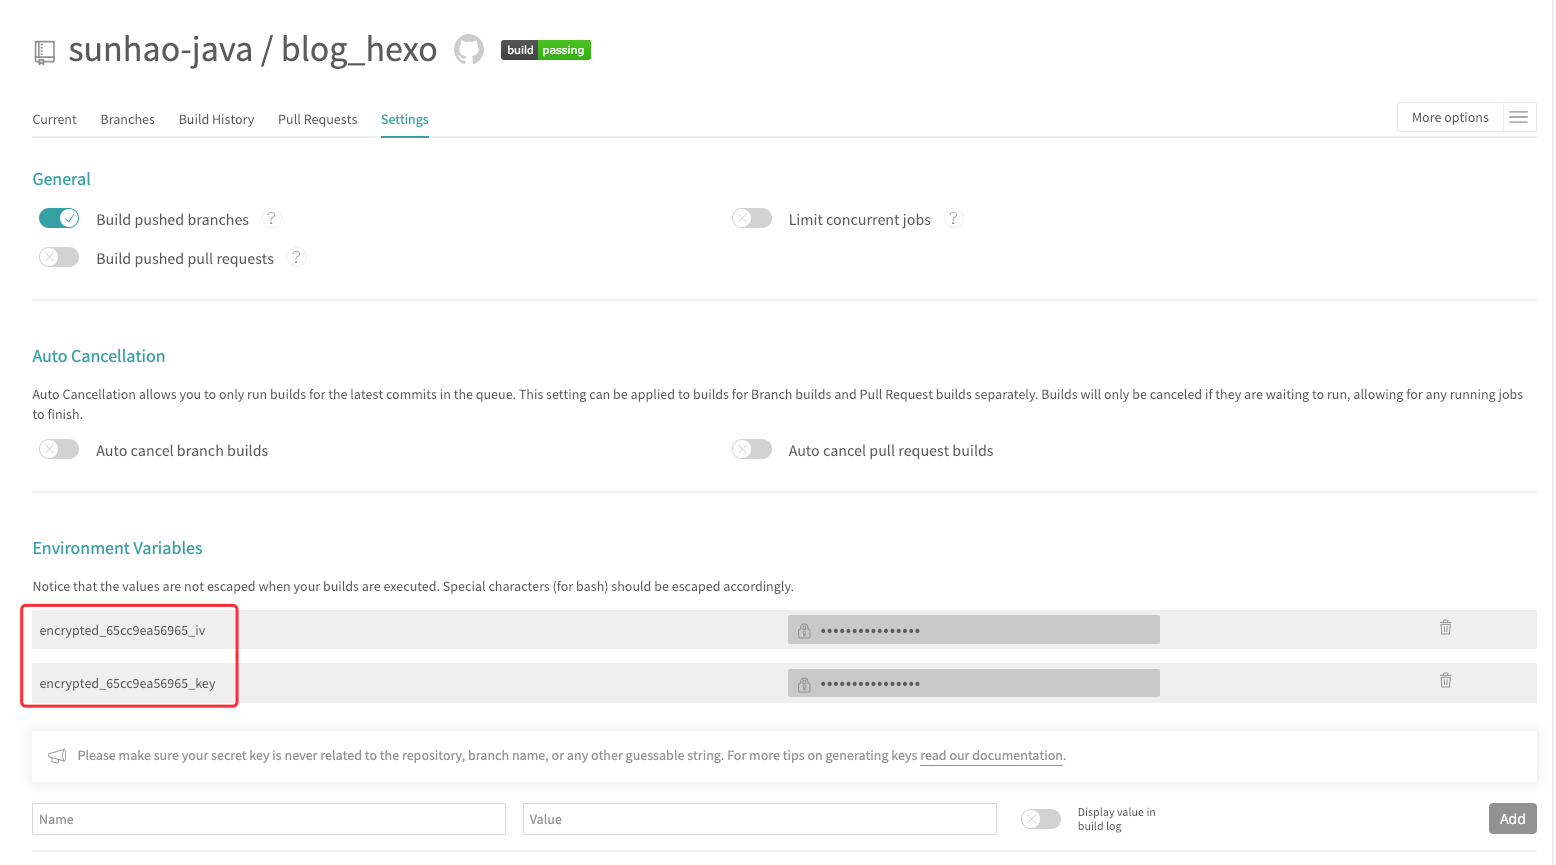Click the repository book icon
The image size is (1556, 865).
click(x=44, y=52)
